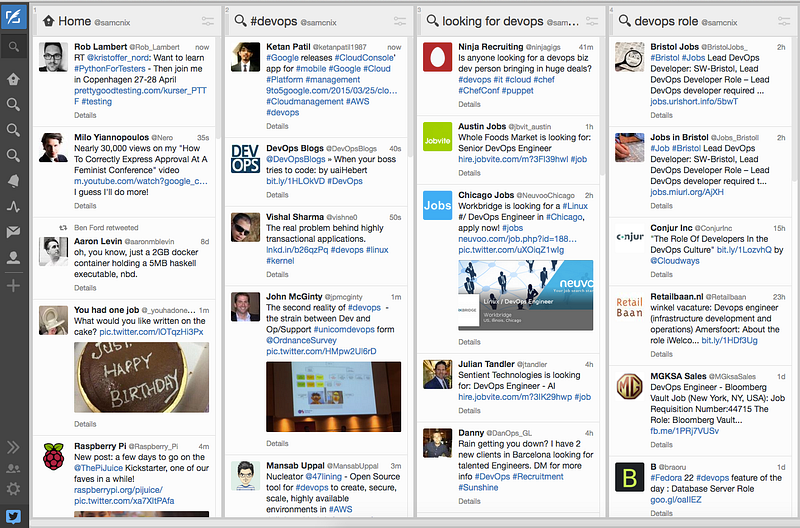Click the @OrdnanceSurvey mention

point(301,340)
